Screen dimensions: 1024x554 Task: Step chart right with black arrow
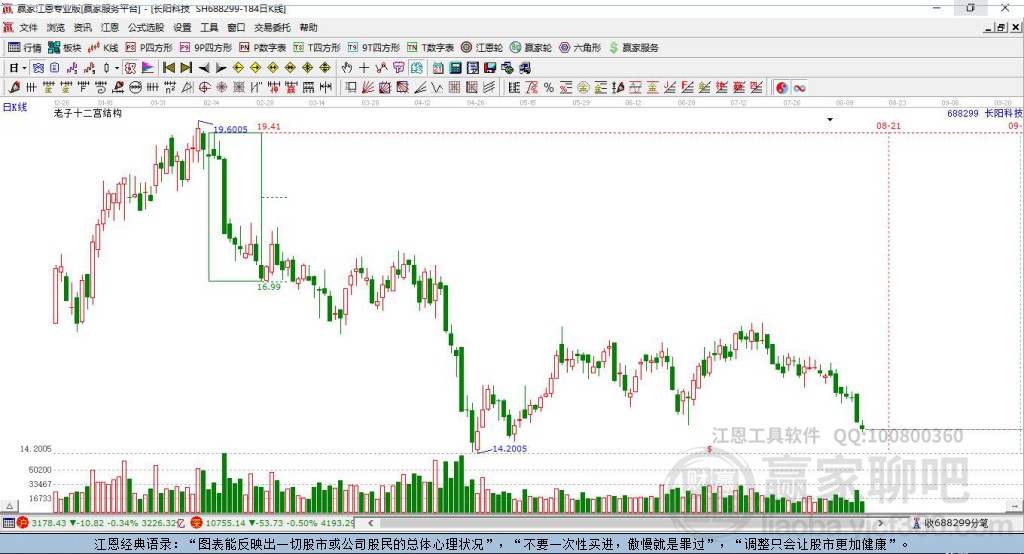pyautogui.click(x=221, y=68)
